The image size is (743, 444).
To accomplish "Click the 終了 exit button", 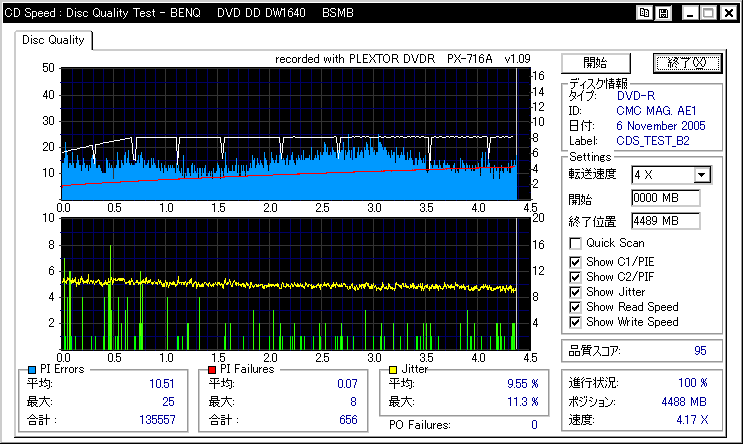I will (687, 63).
